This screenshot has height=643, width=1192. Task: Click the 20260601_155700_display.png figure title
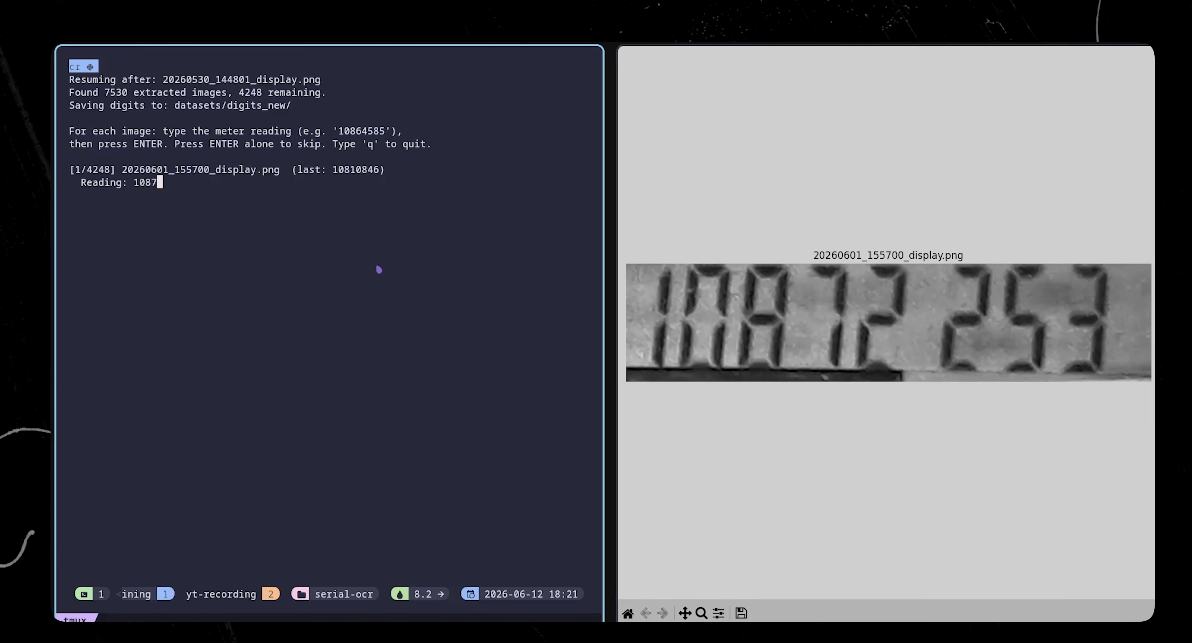pyautogui.click(x=888, y=255)
